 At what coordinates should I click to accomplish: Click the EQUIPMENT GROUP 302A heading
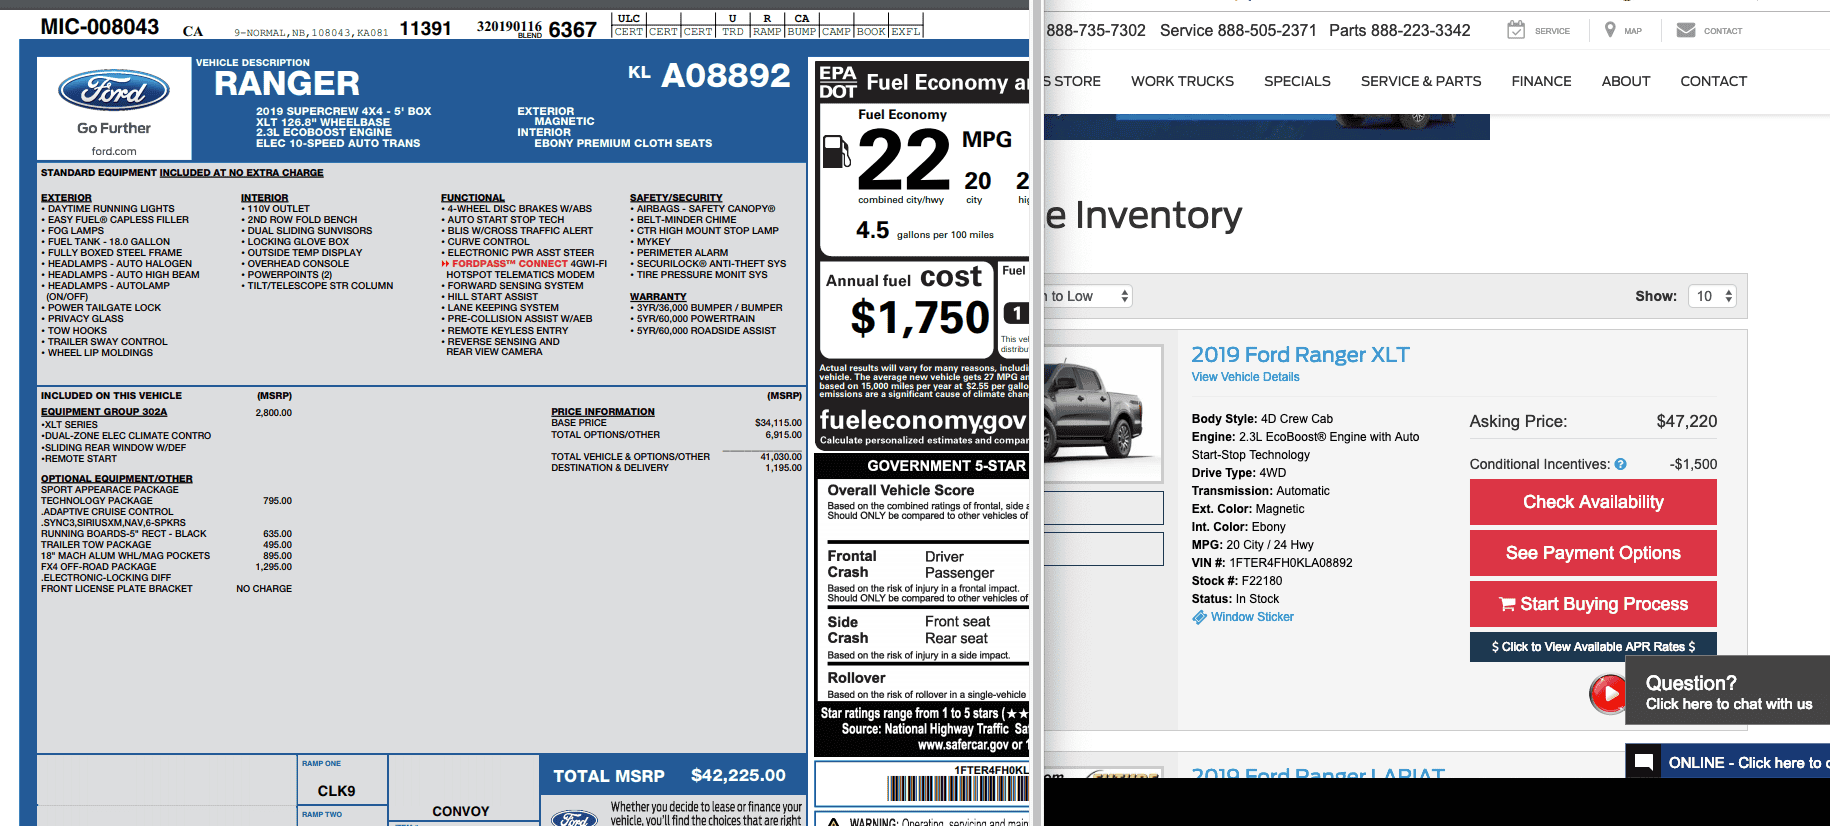pos(104,412)
